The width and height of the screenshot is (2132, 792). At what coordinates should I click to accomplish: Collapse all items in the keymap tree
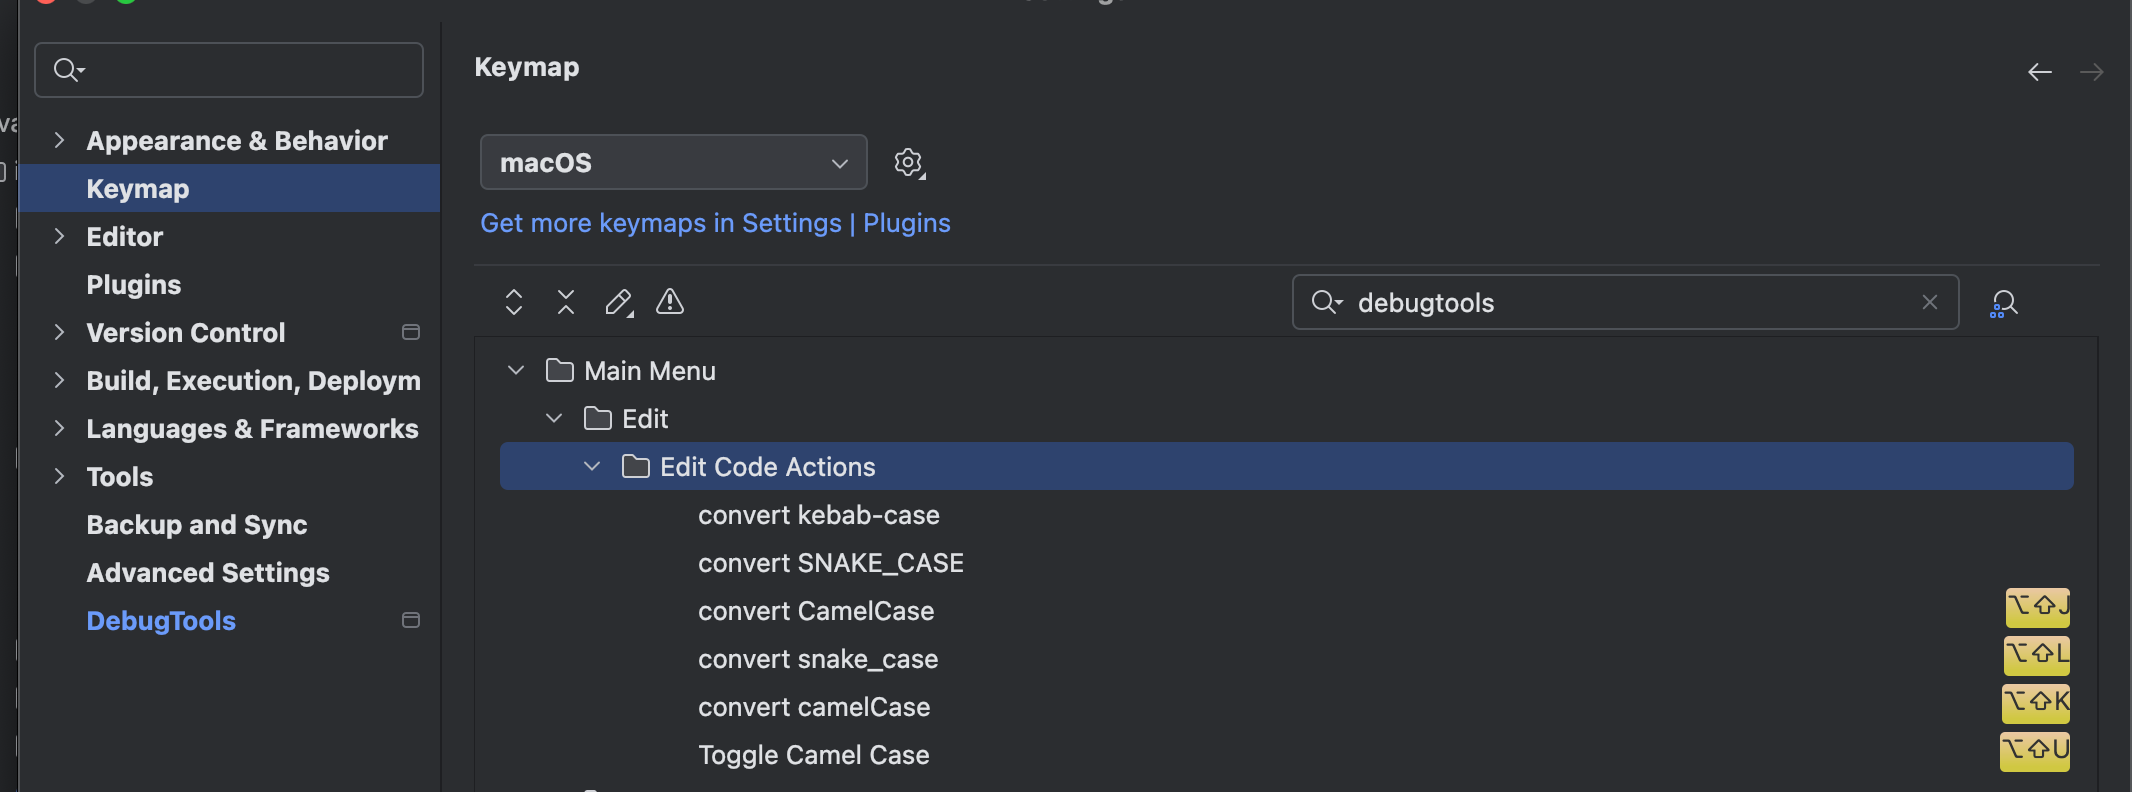click(x=565, y=301)
